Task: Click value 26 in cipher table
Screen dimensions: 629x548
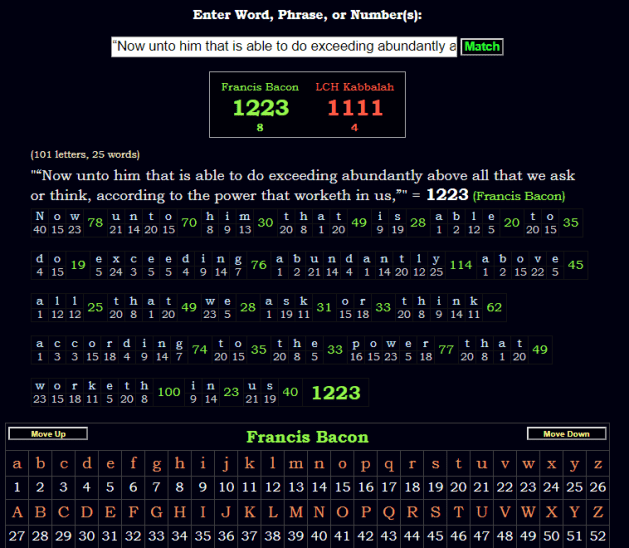Action: tap(598, 487)
